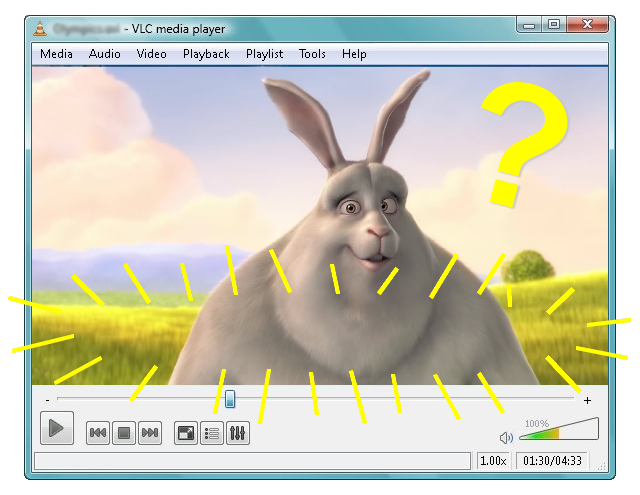
Task: Open the Playlist menu
Action: 264,54
